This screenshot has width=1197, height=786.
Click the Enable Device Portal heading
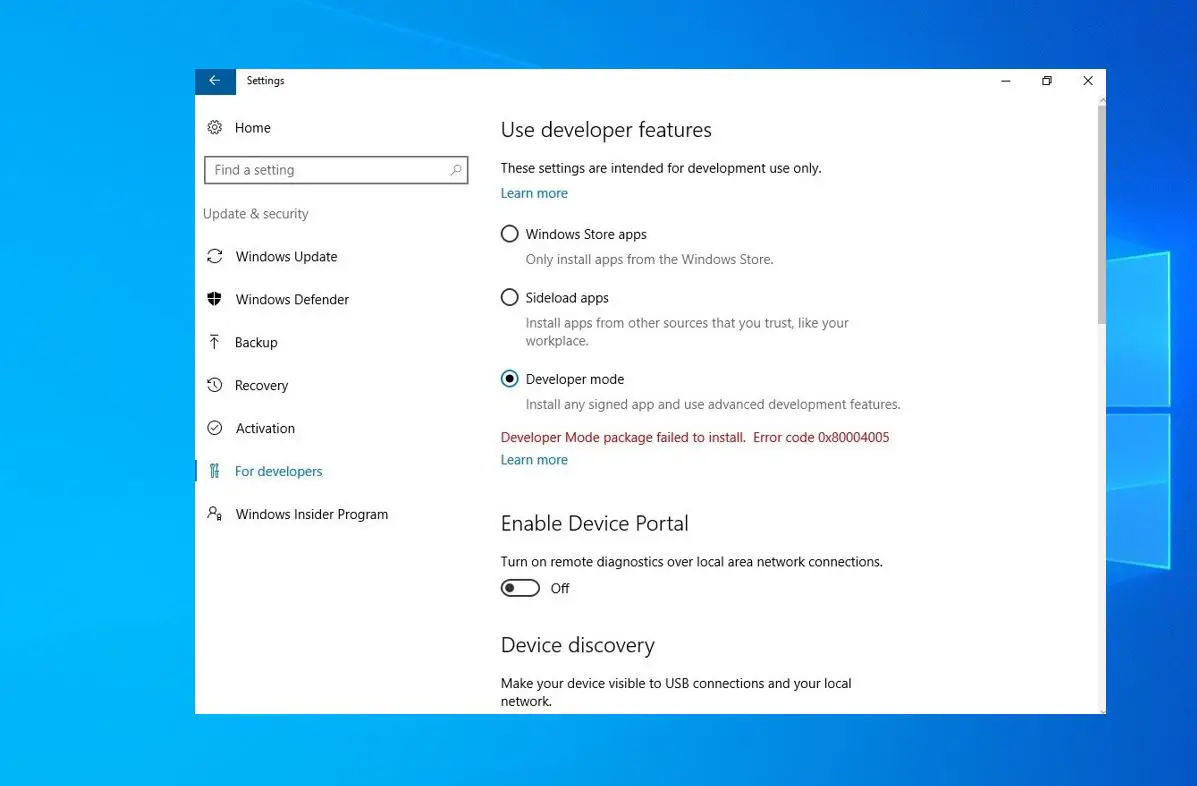595,523
